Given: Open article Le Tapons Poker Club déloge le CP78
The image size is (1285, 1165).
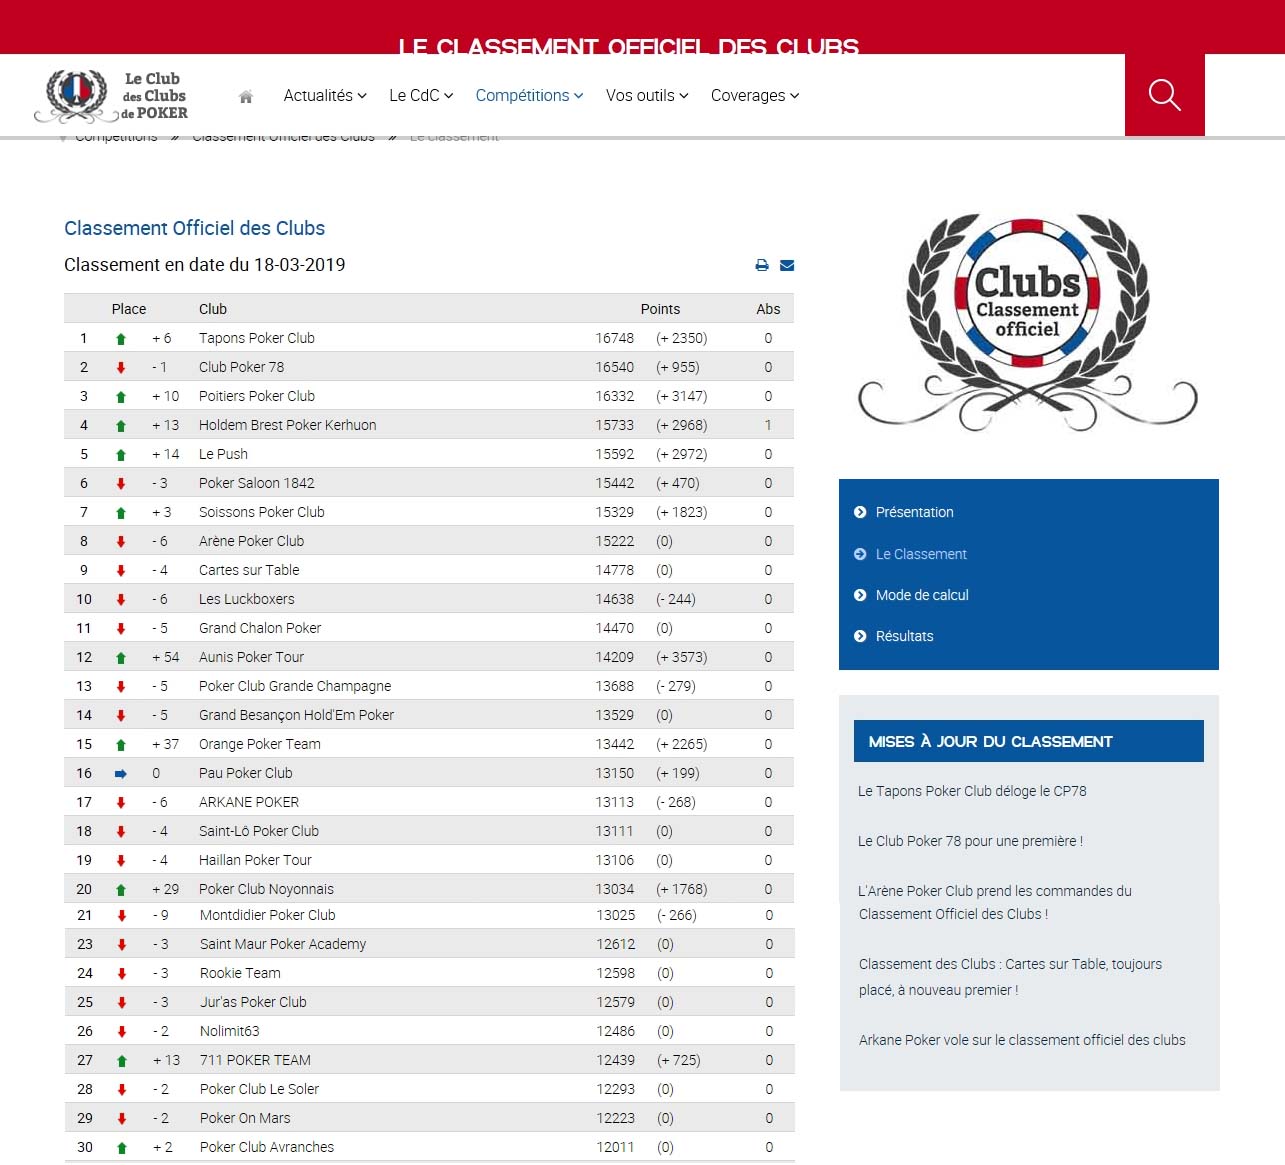Looking at the screenshot, I should (971, 791).
